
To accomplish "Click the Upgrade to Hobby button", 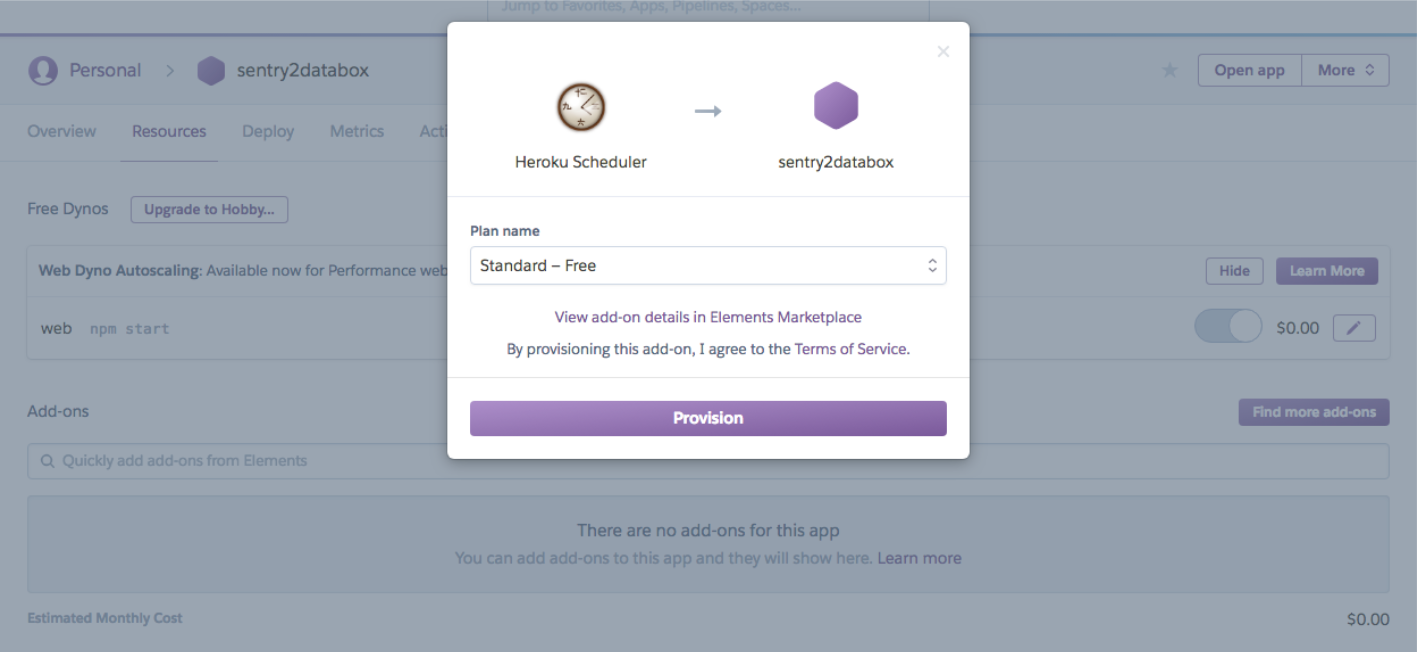I will pyautogui.click(x=209, y=210).
